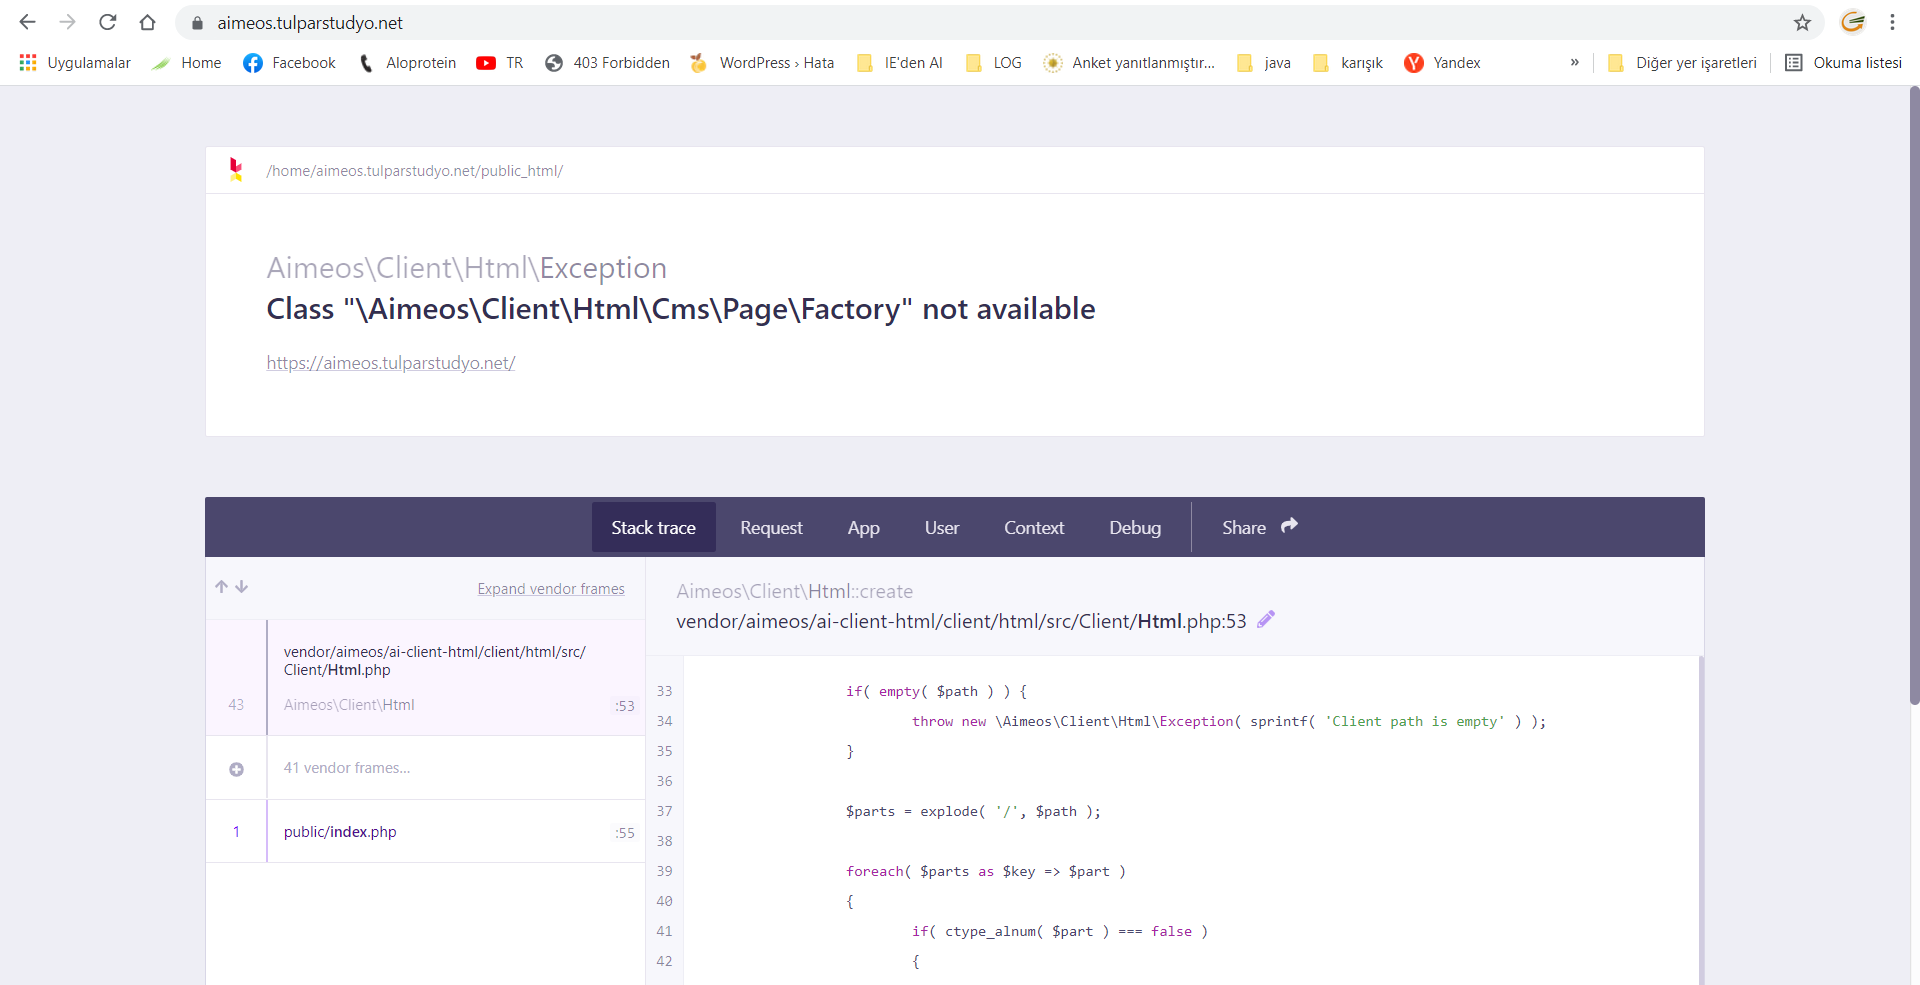Open the browser home page icon
This screenshot has width=1920, height=985.
148,22
